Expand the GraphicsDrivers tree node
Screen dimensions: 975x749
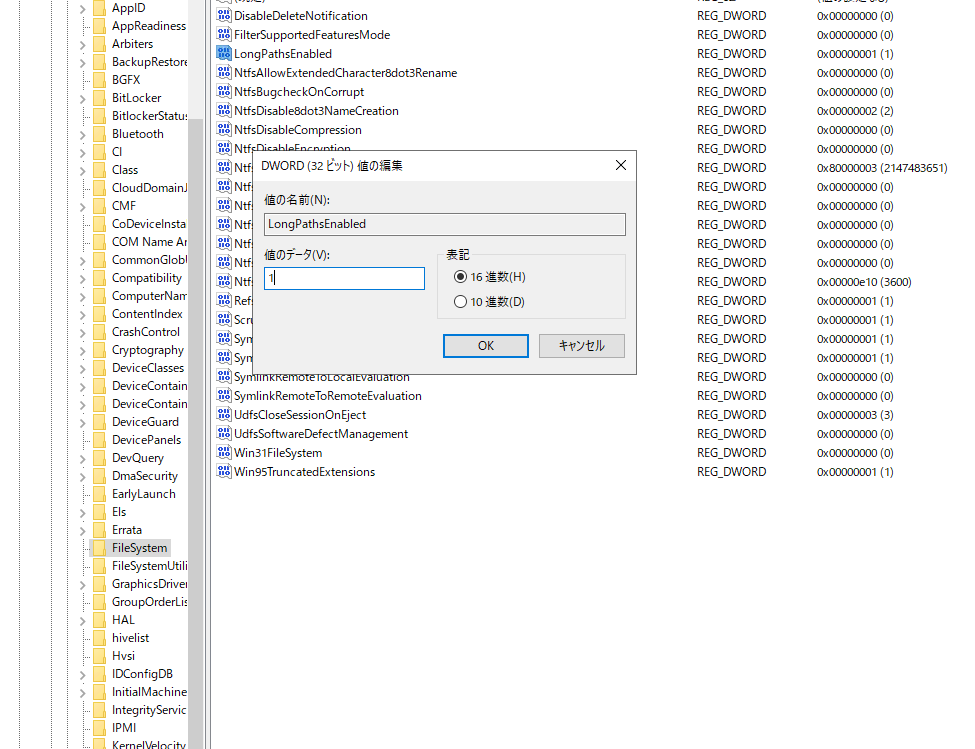coord(83,585)
